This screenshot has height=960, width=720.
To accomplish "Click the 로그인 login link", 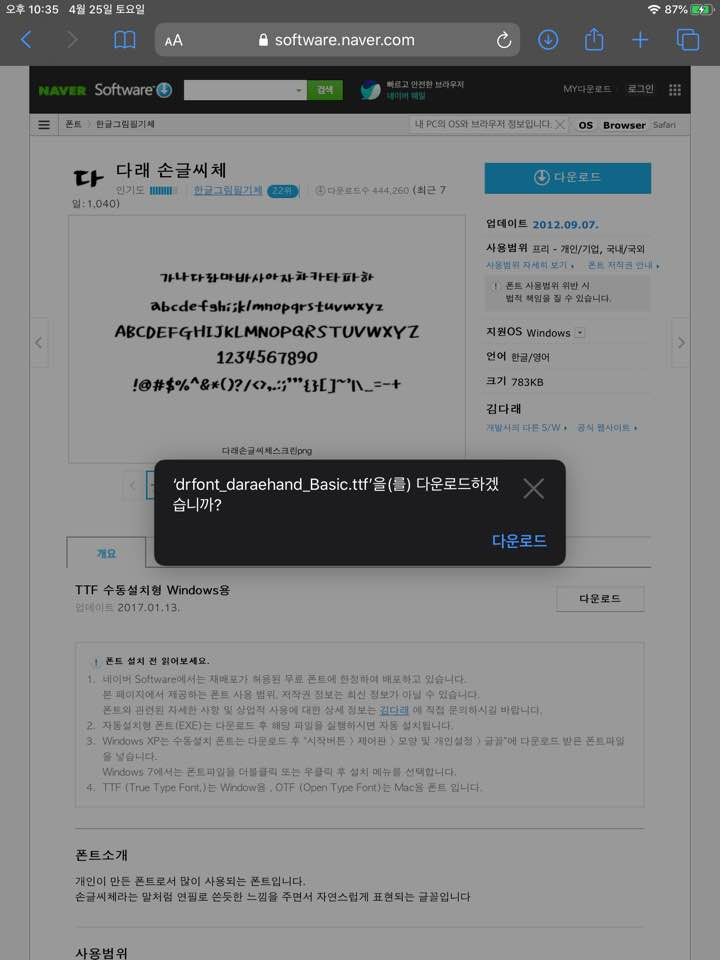I will (x=640, y=89).
